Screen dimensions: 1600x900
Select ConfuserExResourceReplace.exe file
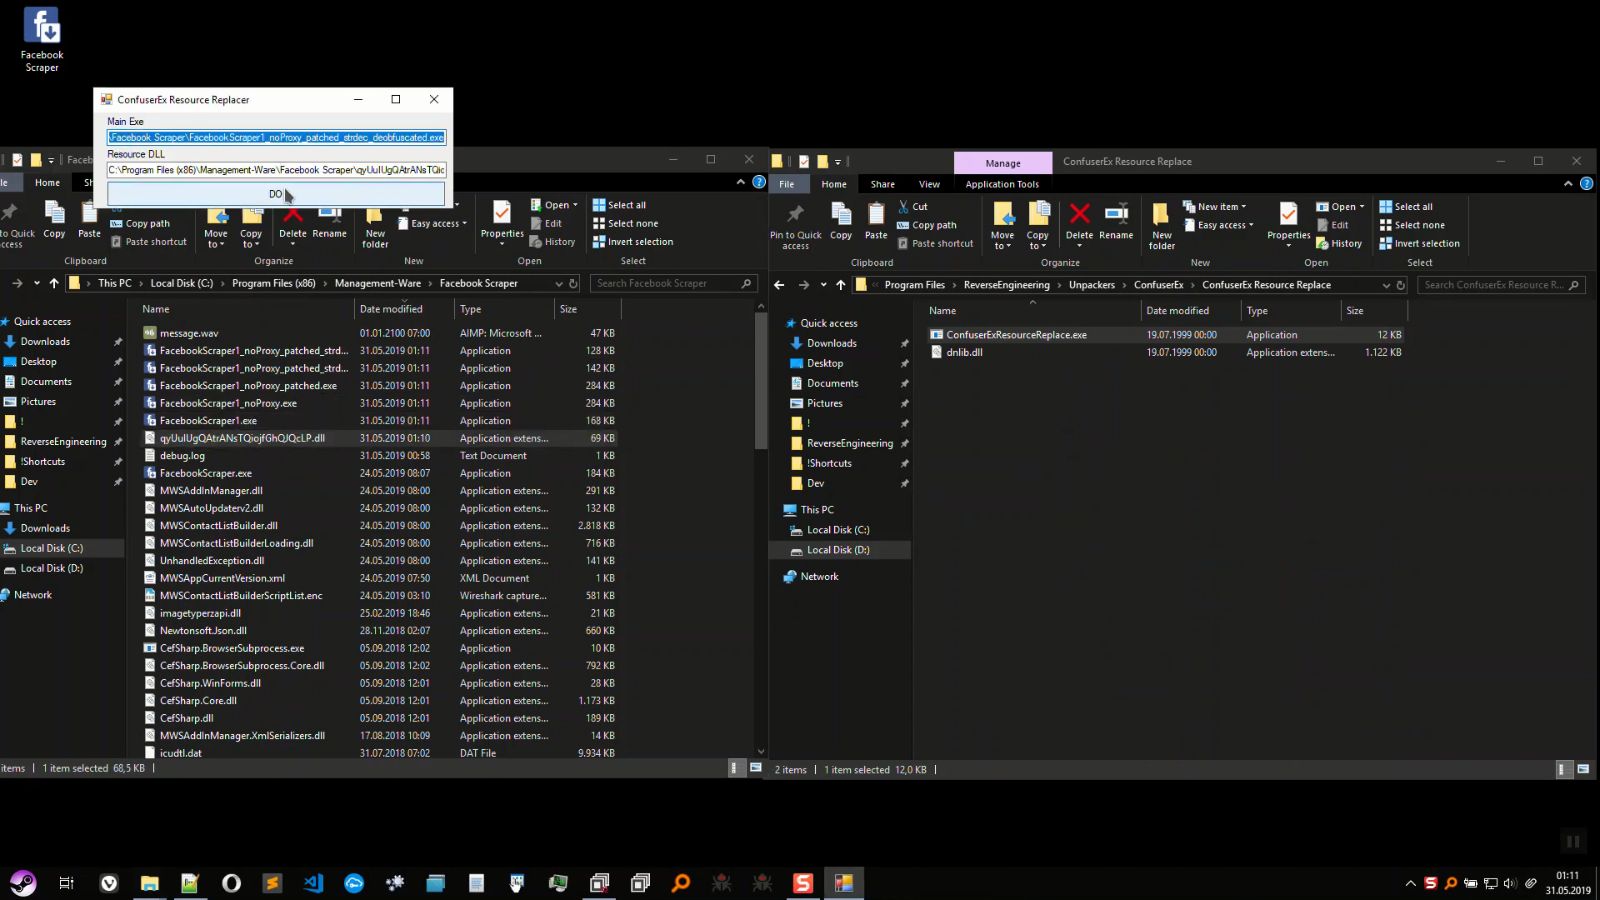(x=1016, y=335)
